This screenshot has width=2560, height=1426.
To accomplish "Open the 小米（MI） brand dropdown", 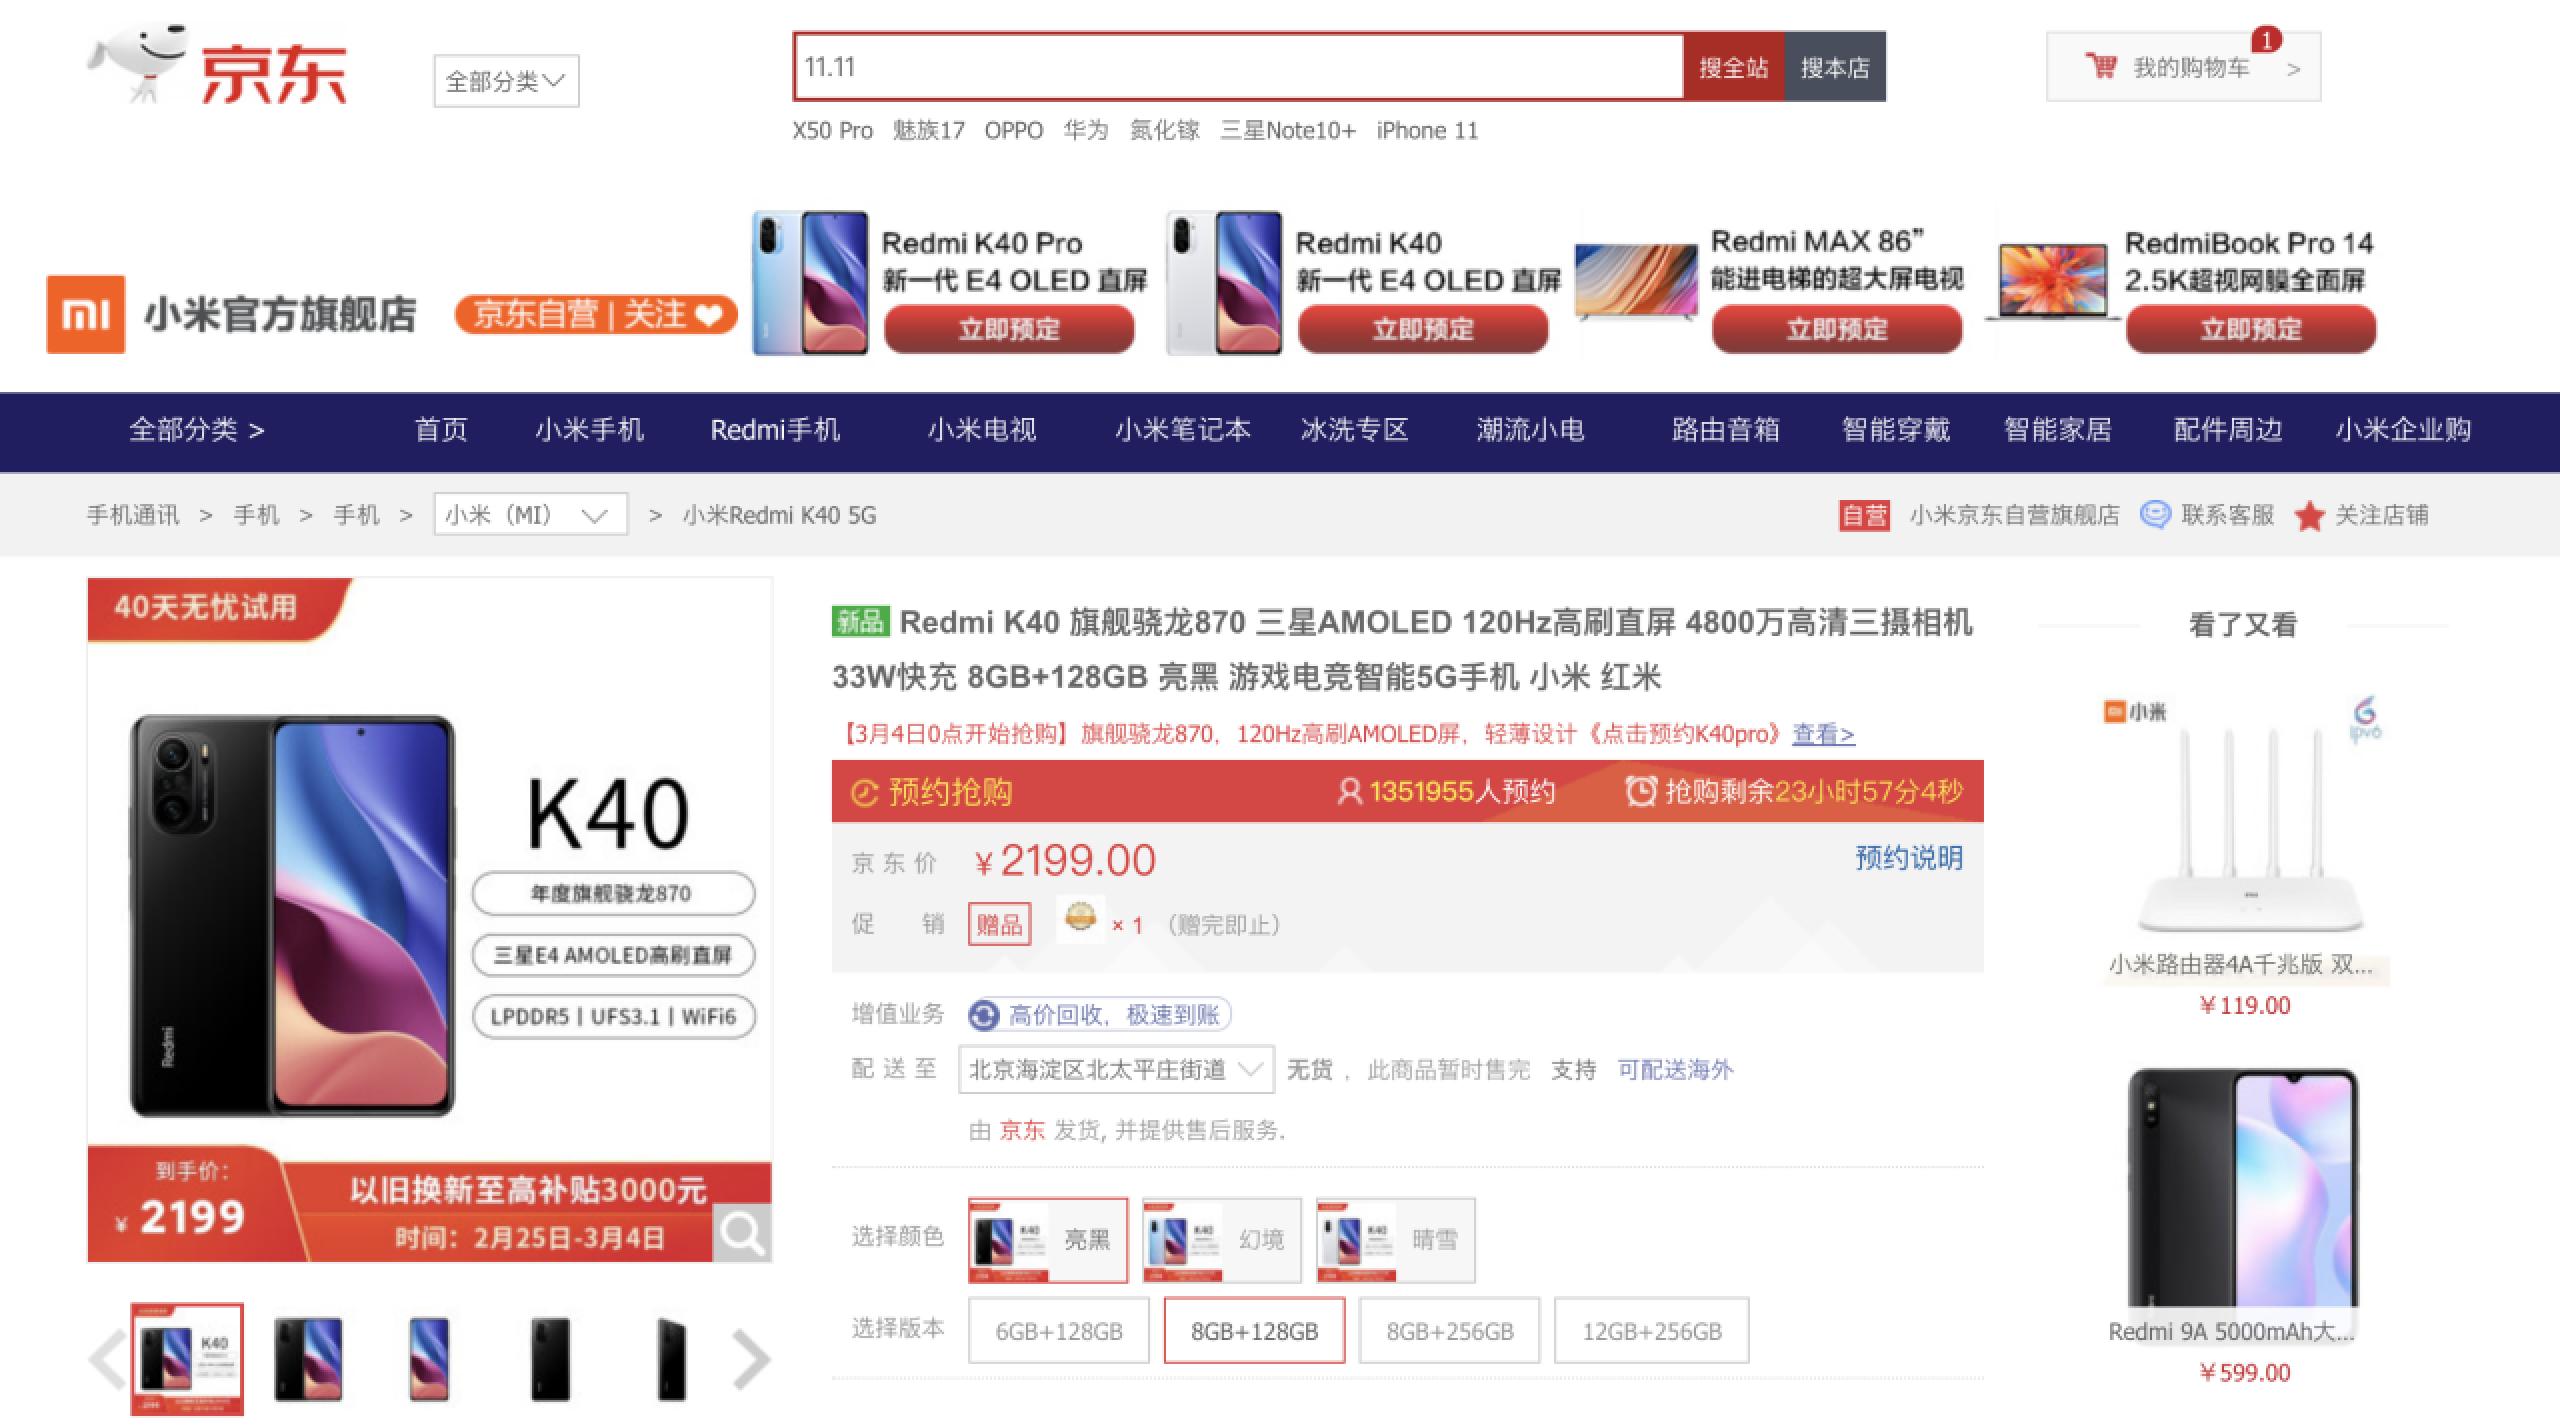I will (x=530, y=515).
